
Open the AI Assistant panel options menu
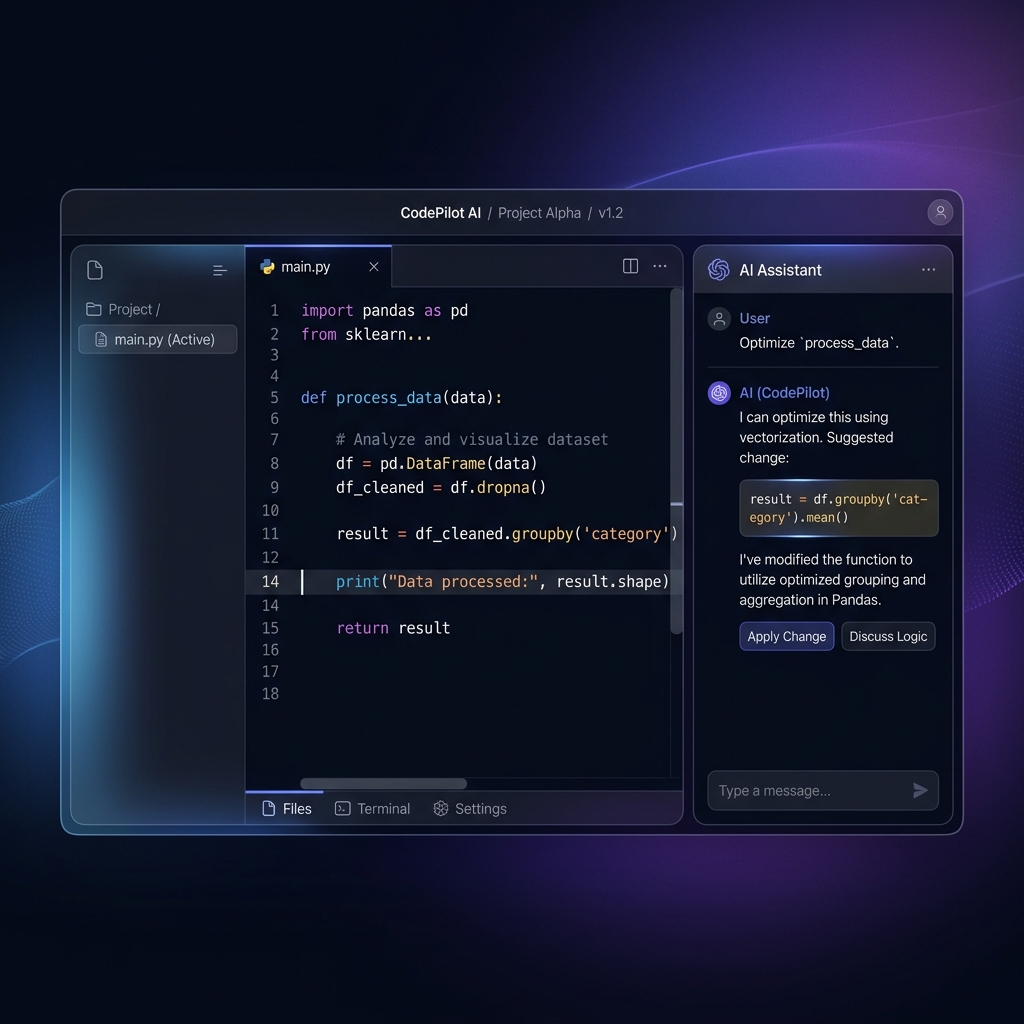928,270
